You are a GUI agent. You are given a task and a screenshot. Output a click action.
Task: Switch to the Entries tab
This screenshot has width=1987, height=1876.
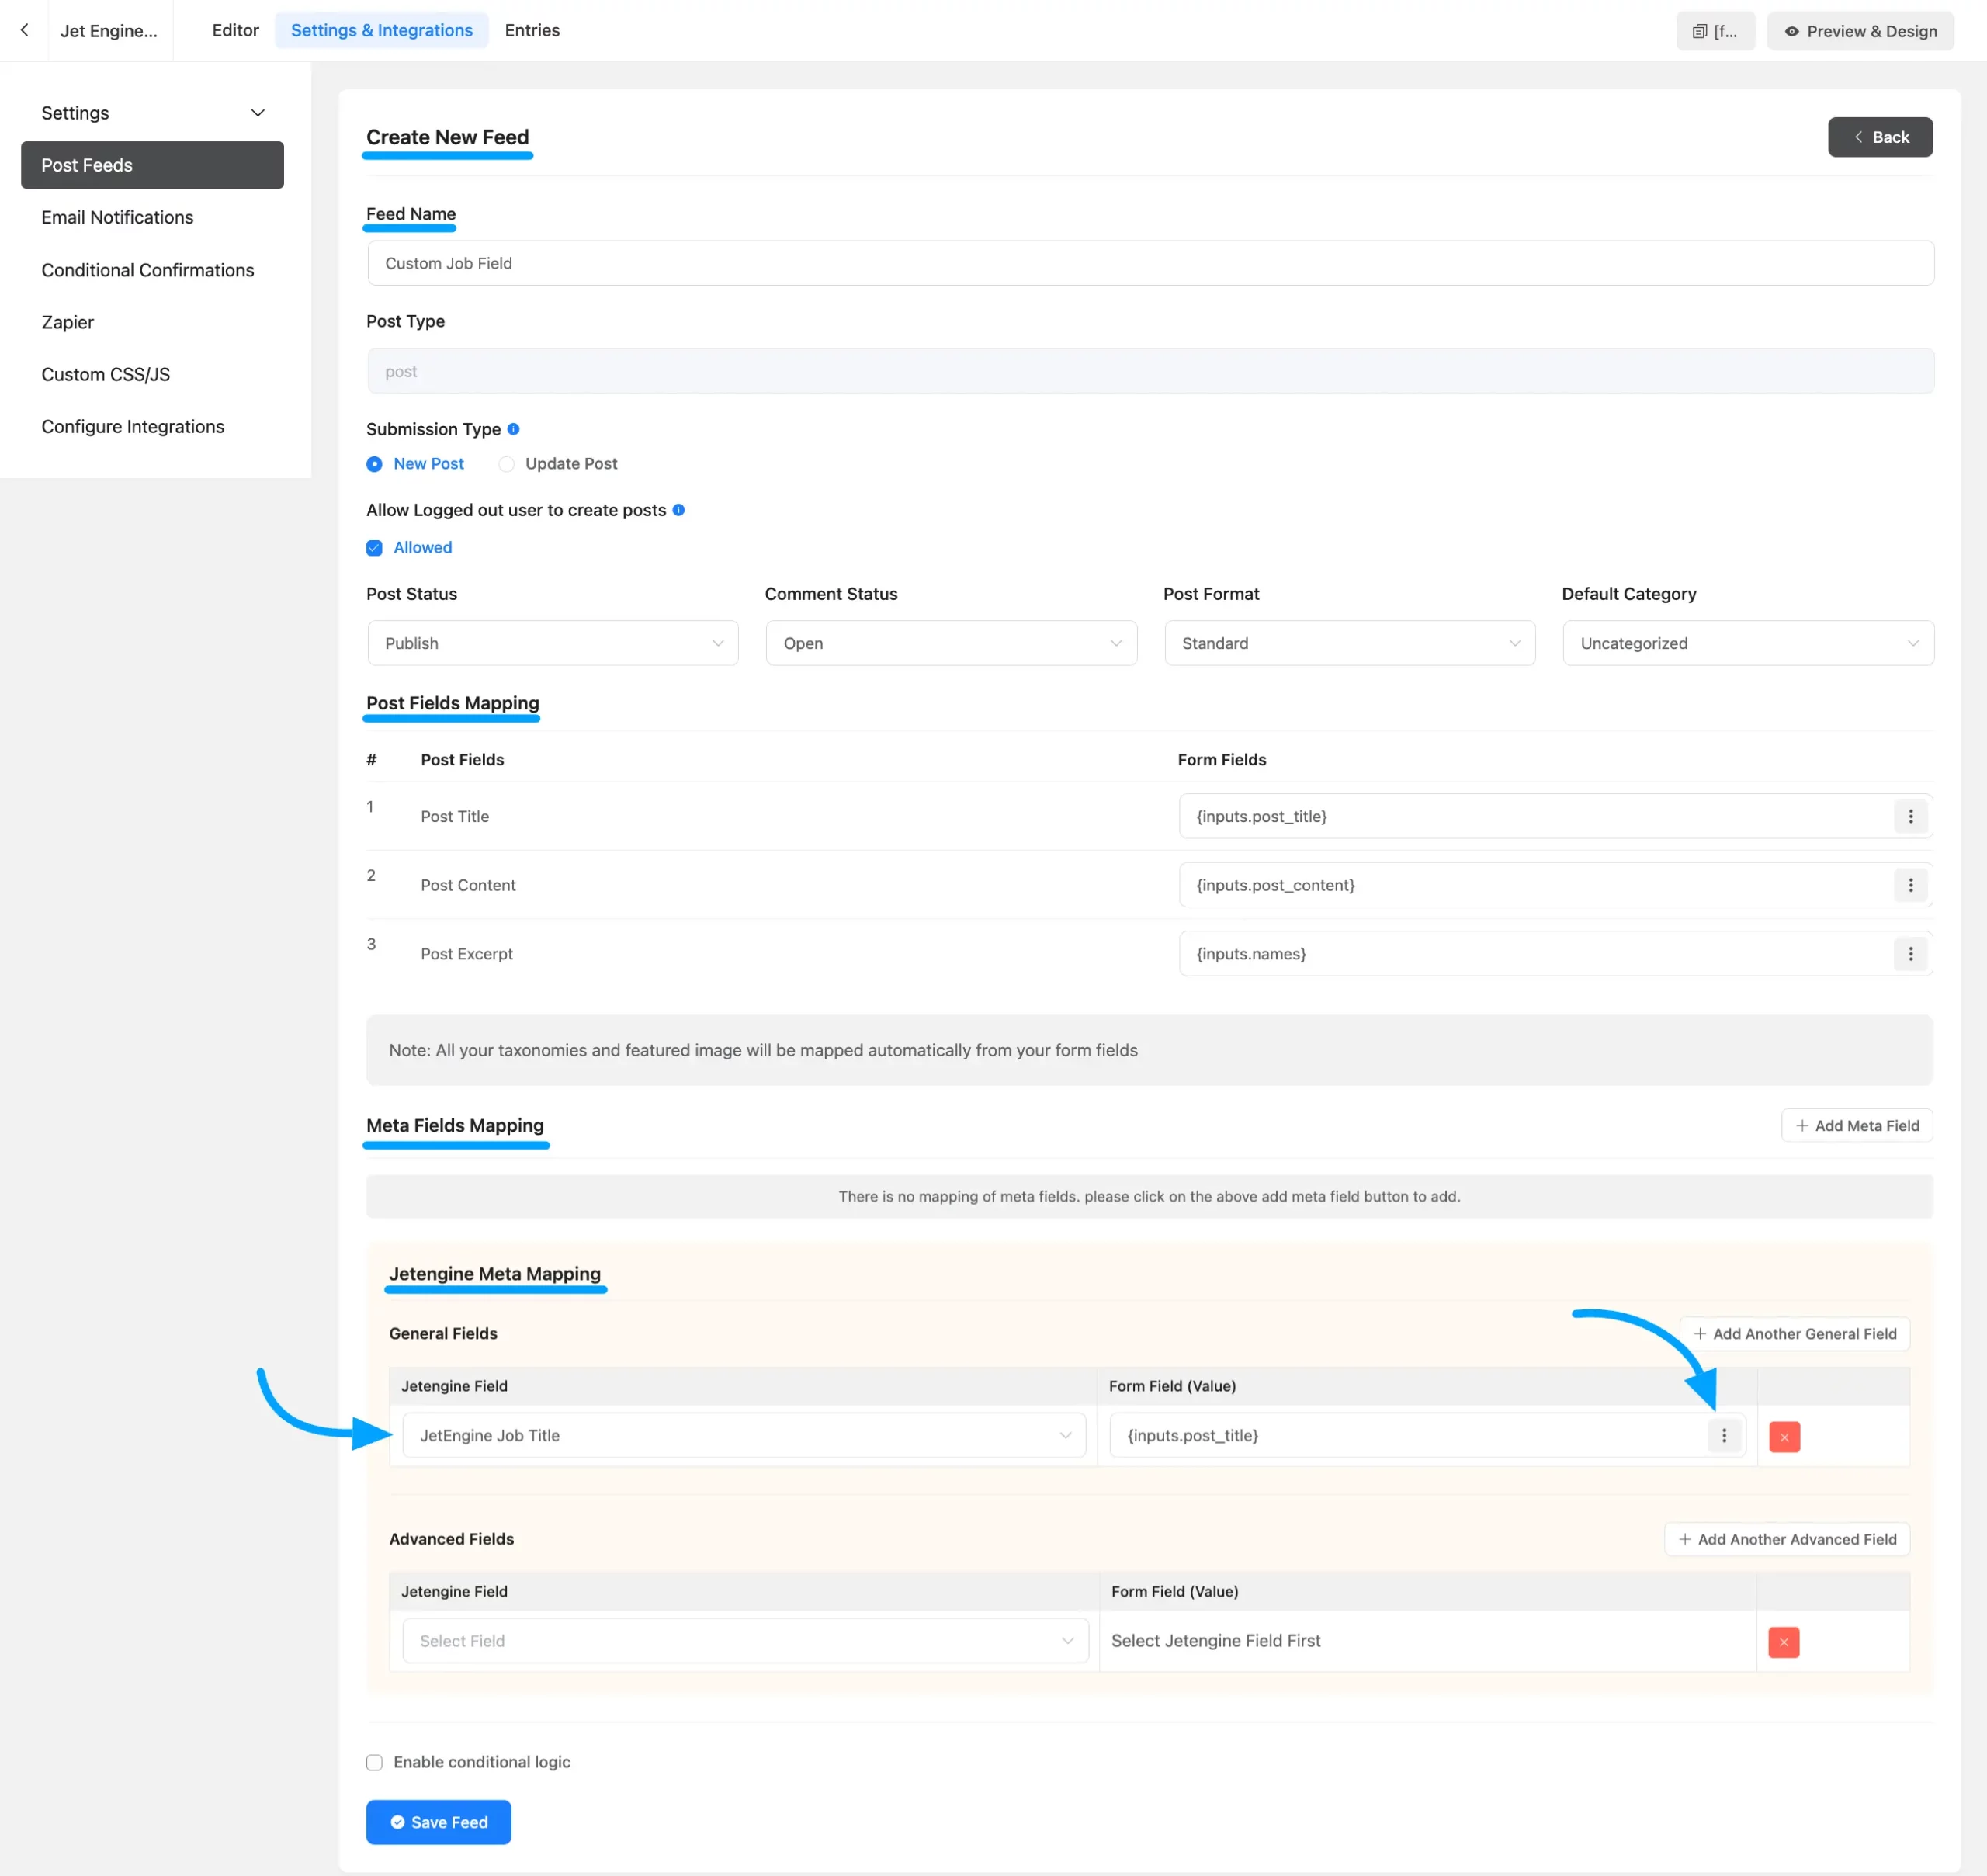532,30
